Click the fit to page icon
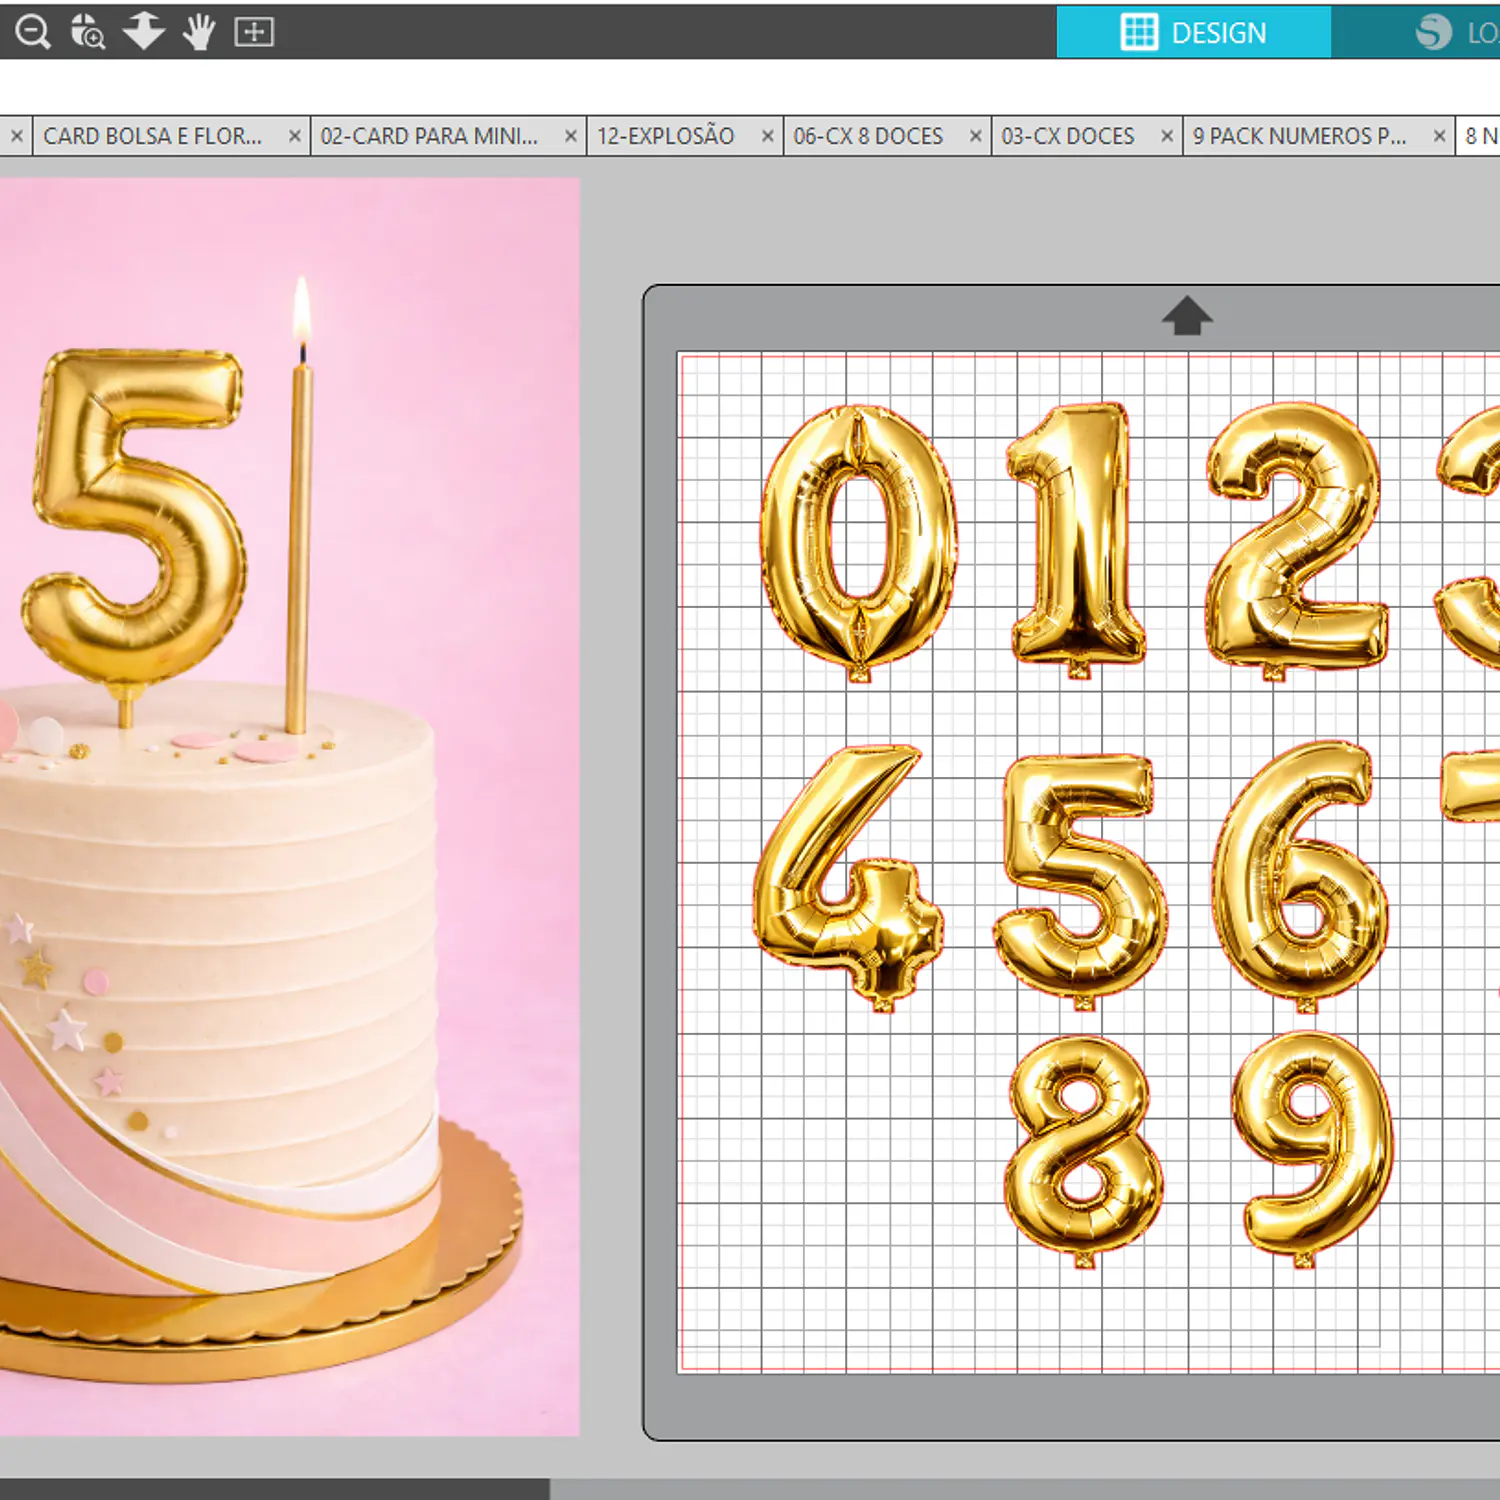 254,32
